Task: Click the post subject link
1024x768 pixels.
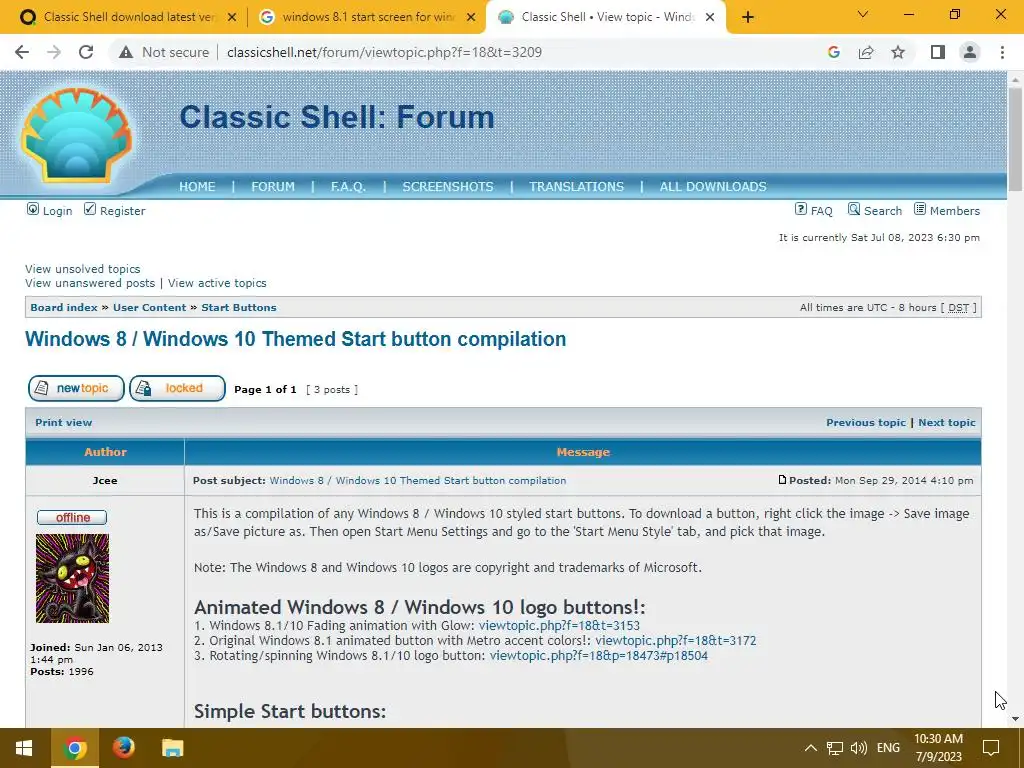Action: tap(418, 481)
